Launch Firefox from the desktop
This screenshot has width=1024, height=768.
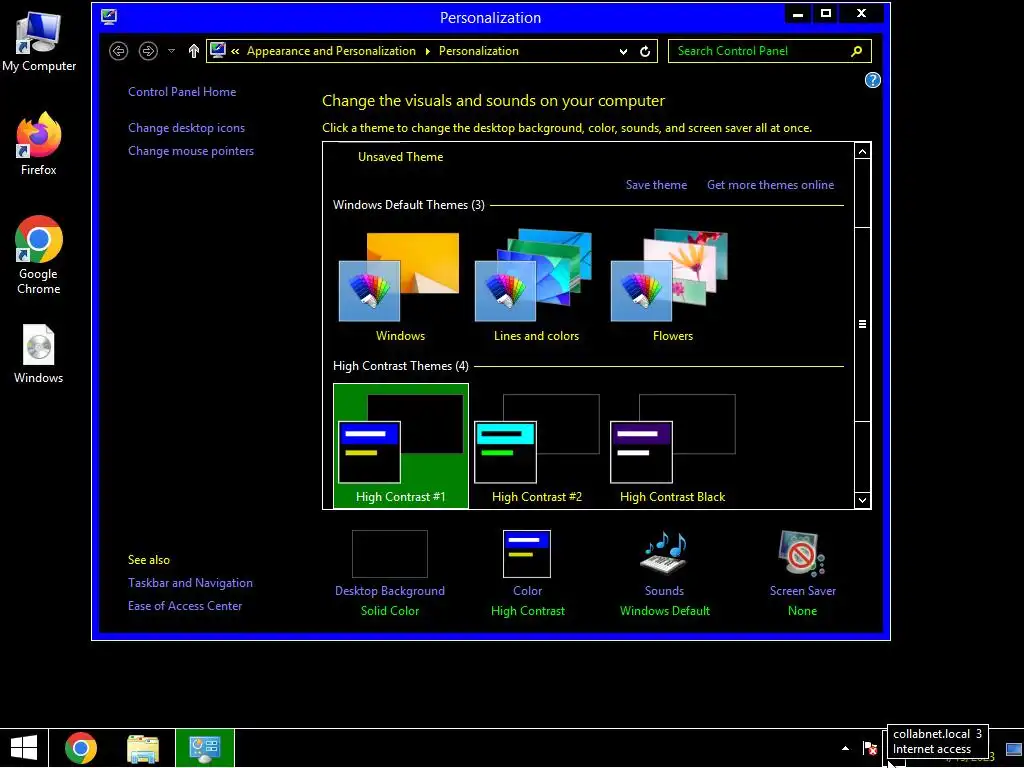click(39, 144)
